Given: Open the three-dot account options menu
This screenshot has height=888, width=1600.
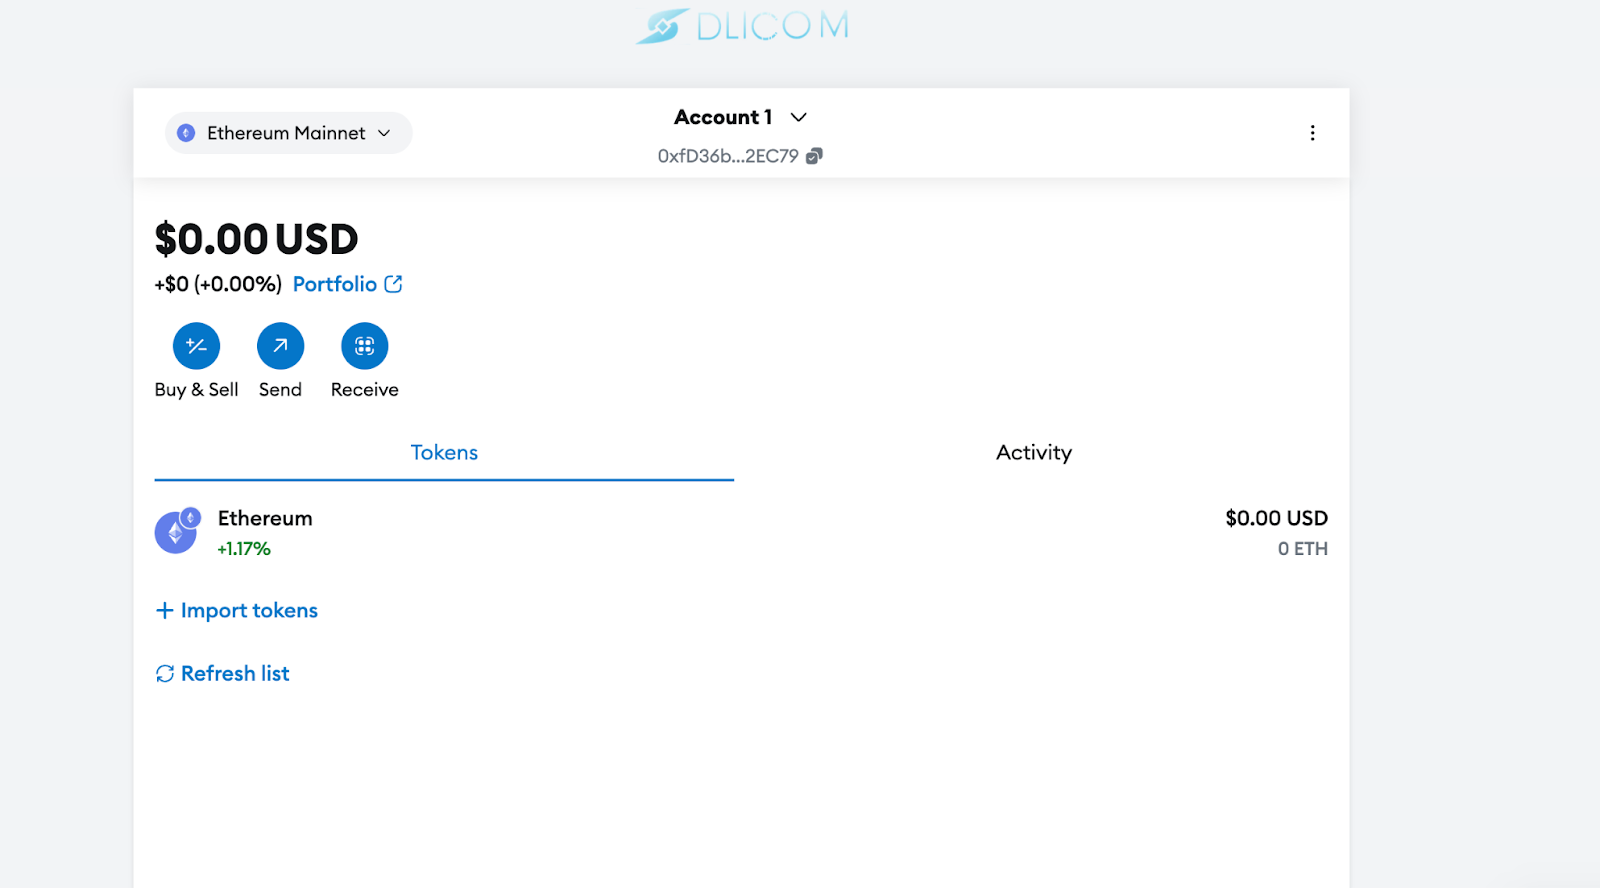Looking at the screenshot, I should [x=1312, y=133].
